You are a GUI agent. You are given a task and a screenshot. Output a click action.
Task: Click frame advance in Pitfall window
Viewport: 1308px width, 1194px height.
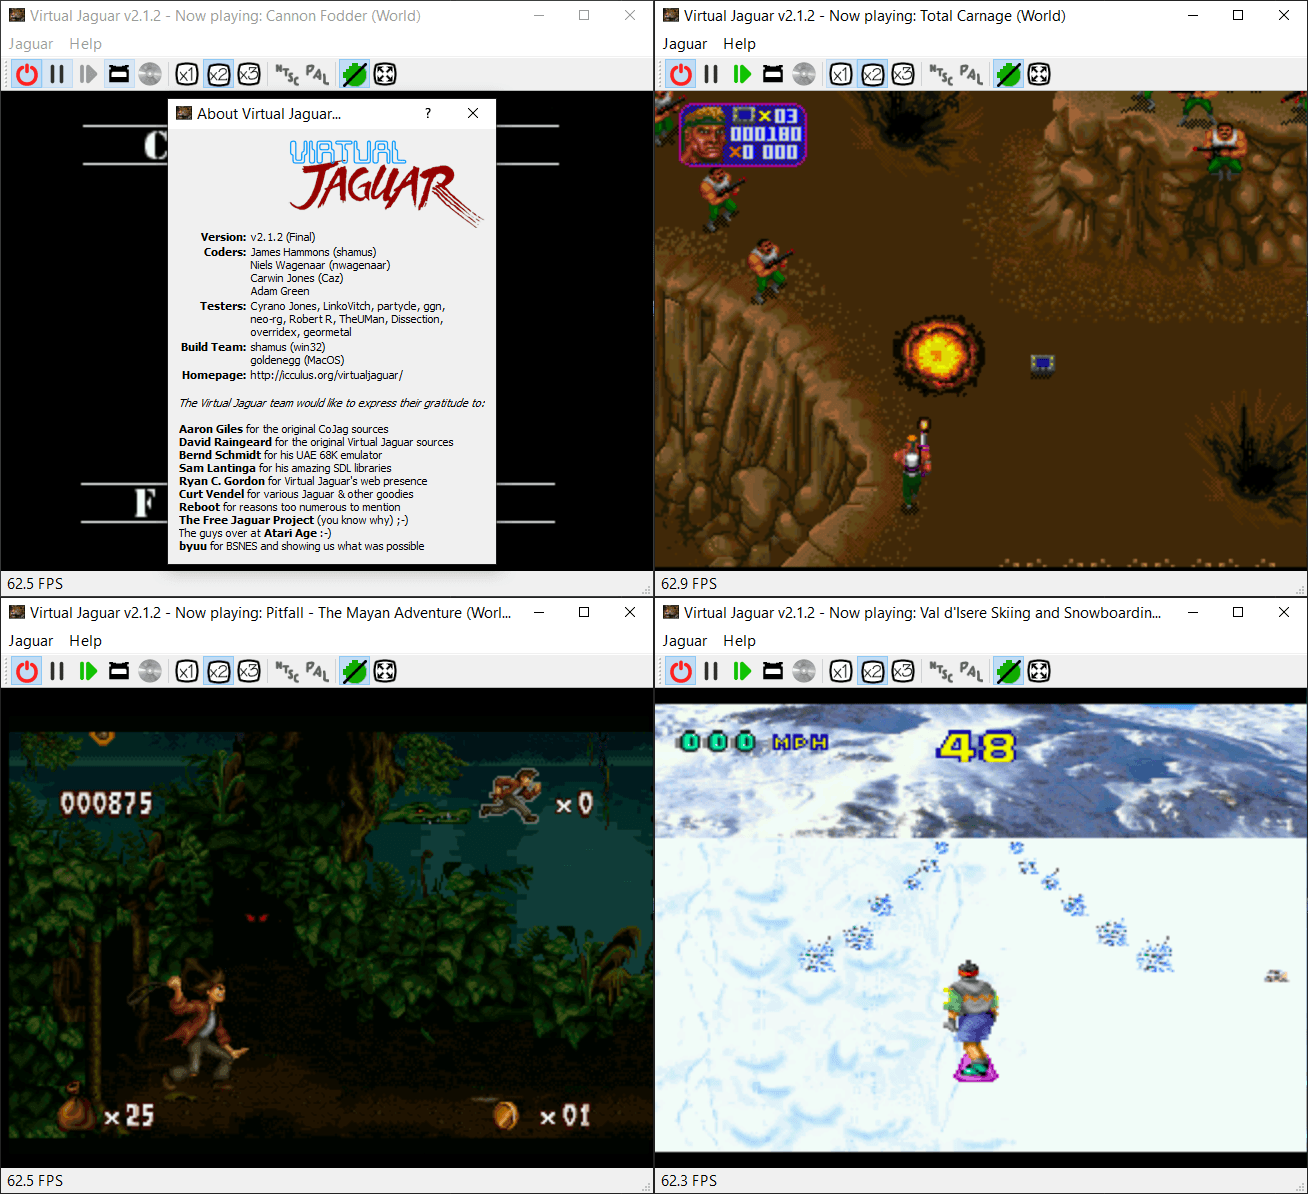88,671
